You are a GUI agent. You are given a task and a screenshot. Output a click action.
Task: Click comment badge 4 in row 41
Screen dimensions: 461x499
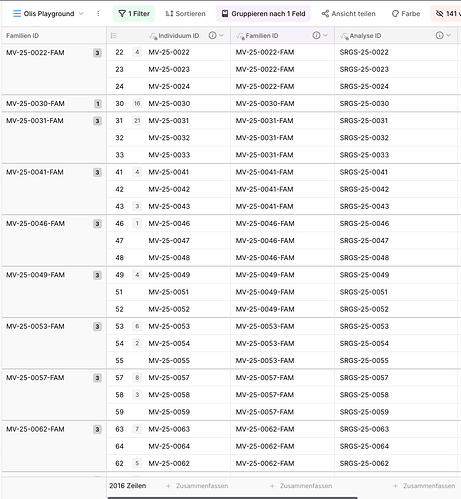[x=137, y=172]
